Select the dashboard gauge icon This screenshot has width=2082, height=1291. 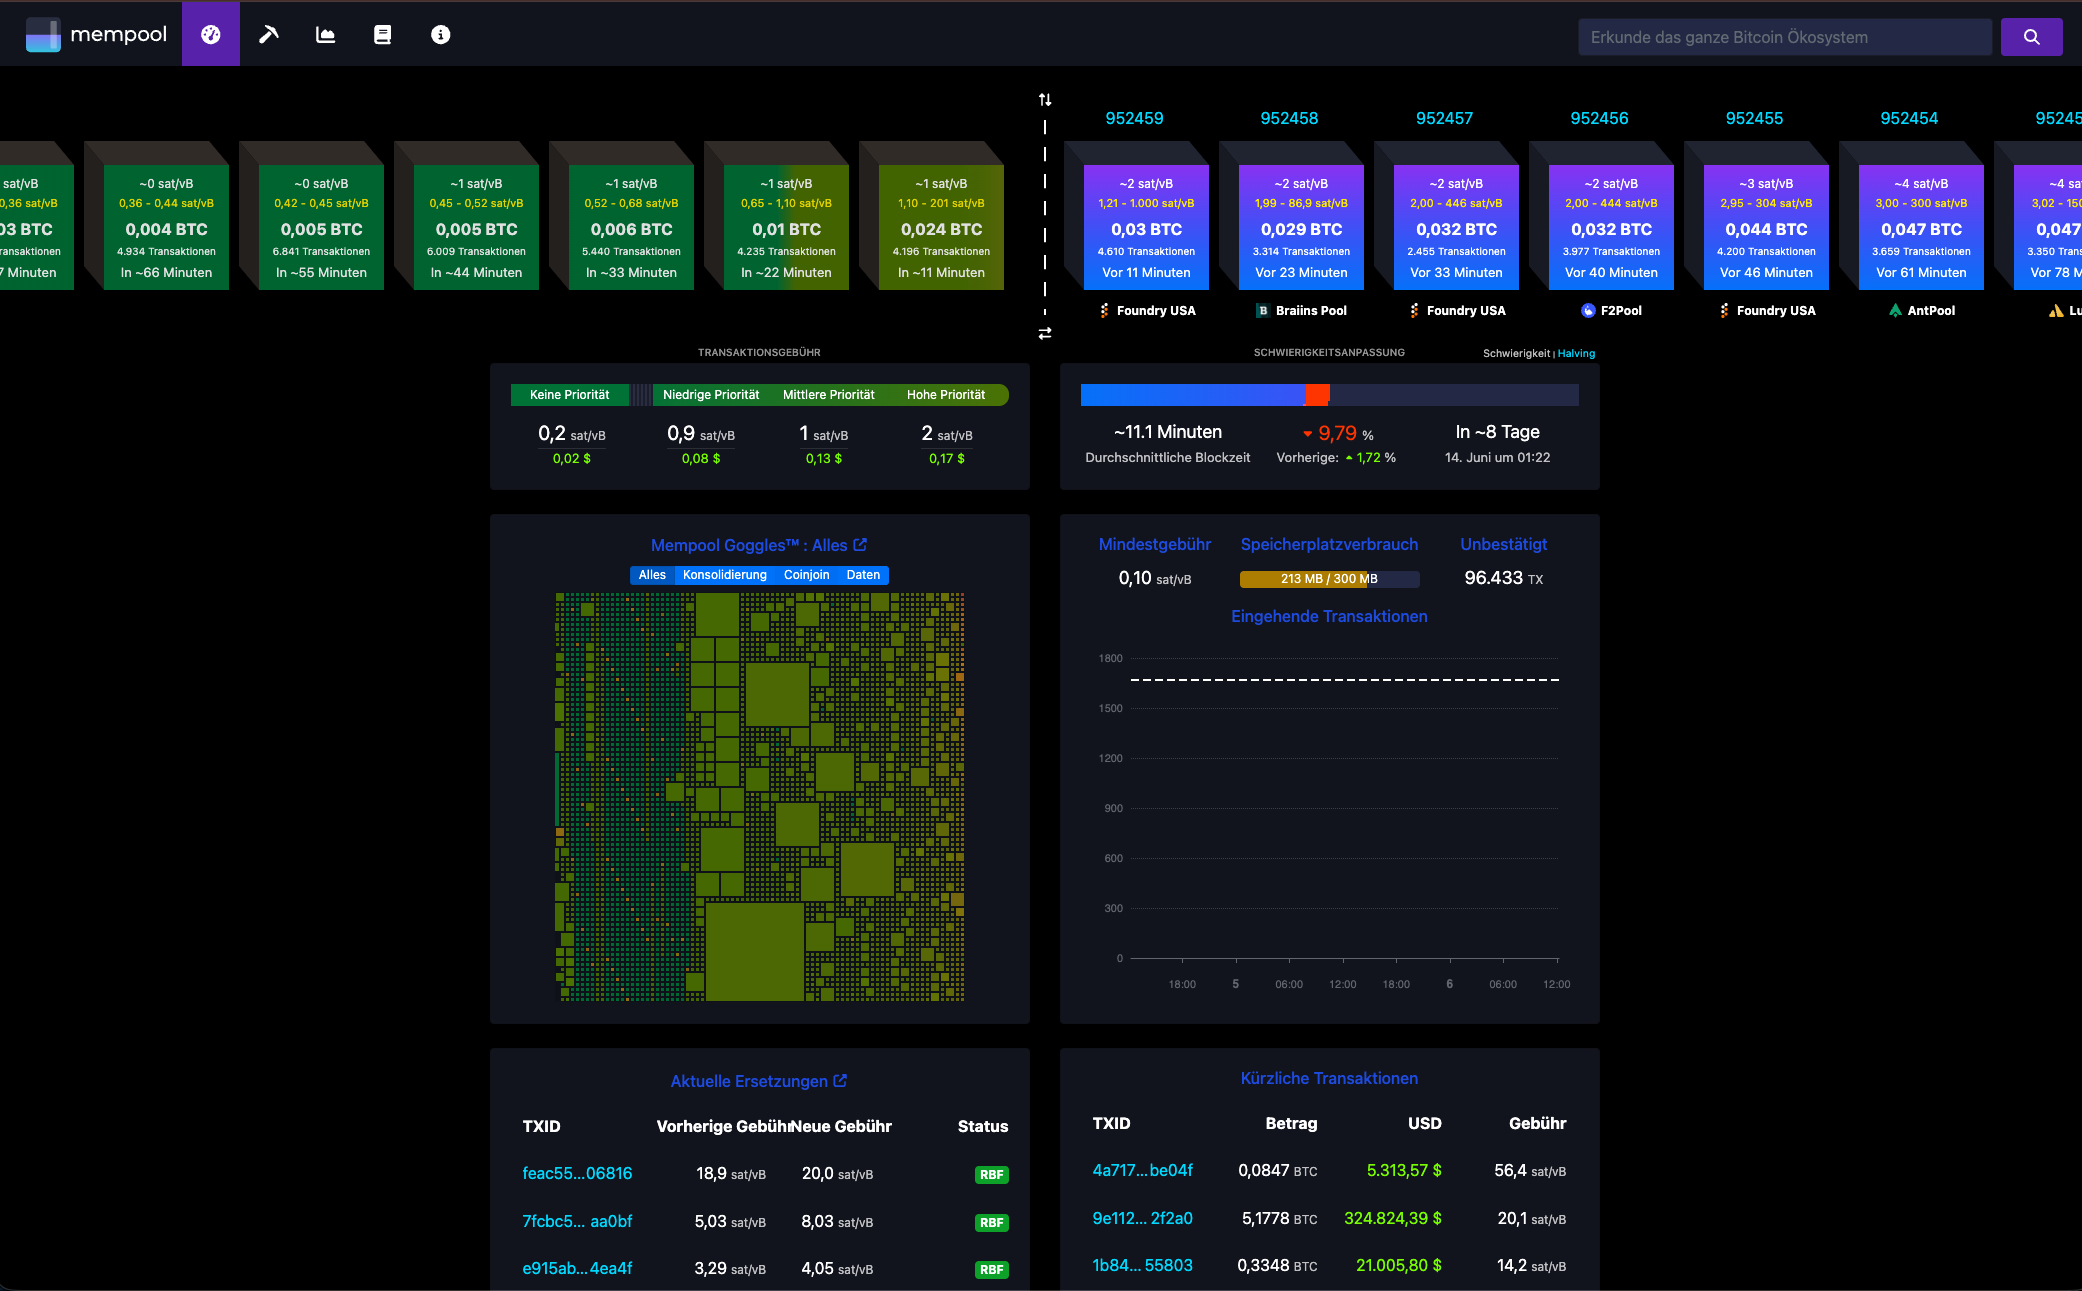pyautogui.click(x=211, y=34)
